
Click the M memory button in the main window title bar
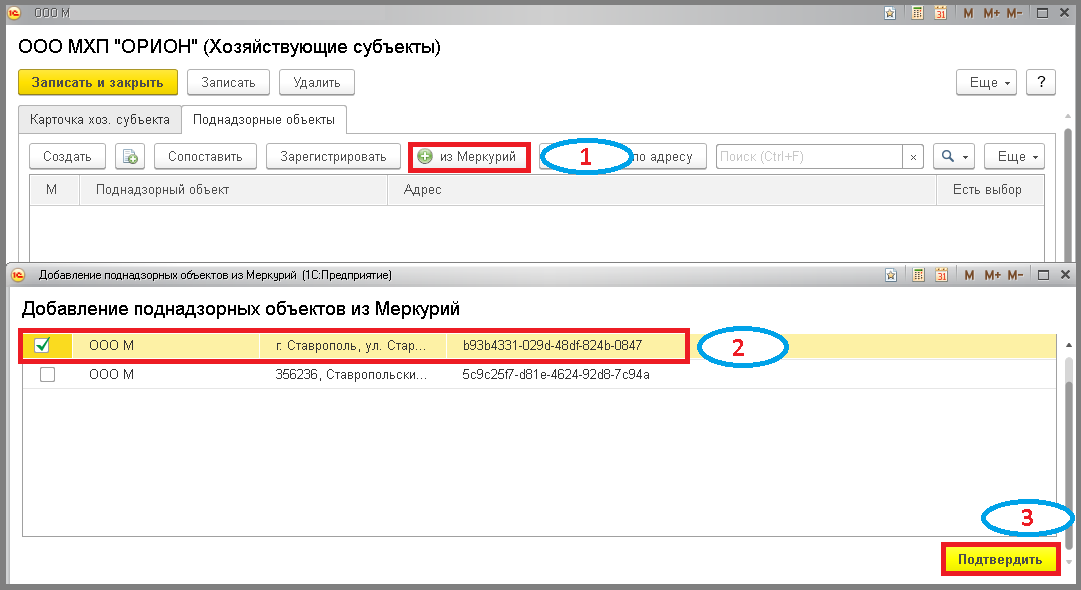point(969,13)
